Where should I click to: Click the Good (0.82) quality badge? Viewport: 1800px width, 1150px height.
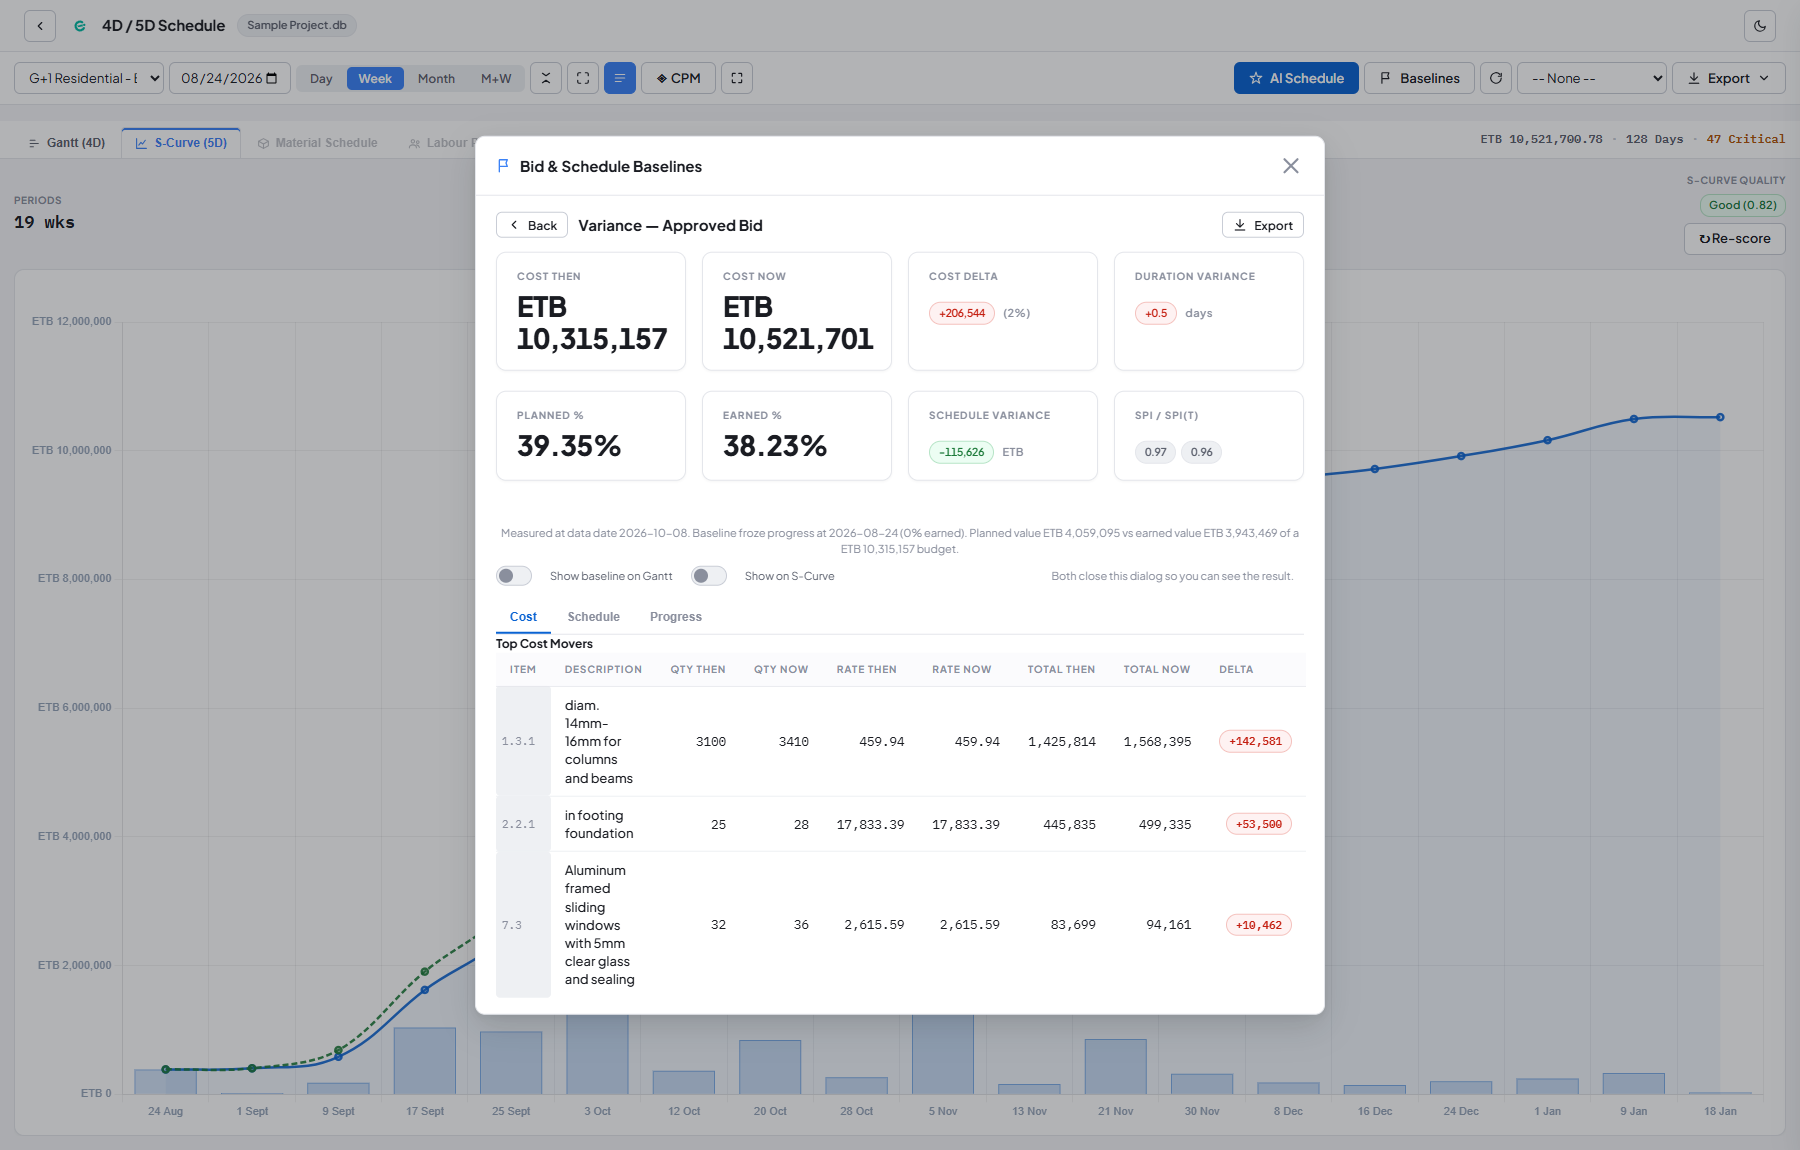click(1743, 205)
